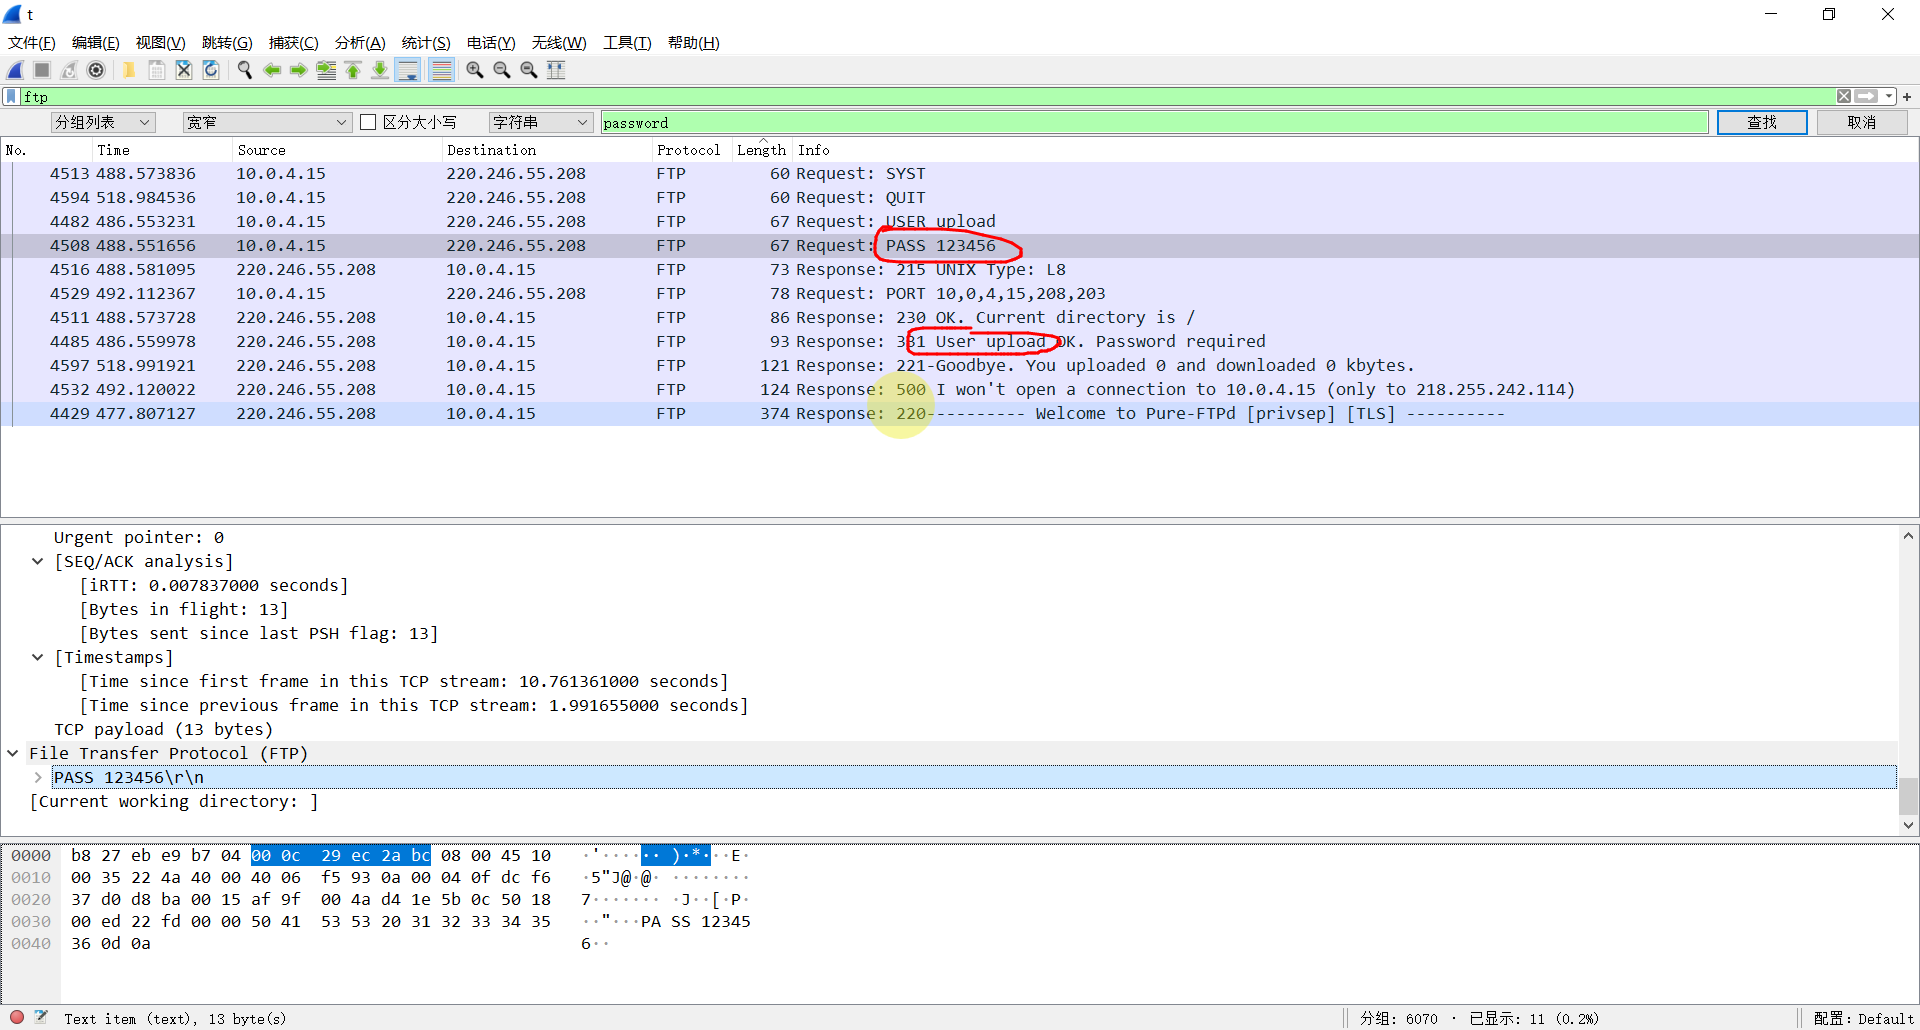Click the details pane scroll-down arrow
1920x1030 pixels.
tap(1908, 825)
